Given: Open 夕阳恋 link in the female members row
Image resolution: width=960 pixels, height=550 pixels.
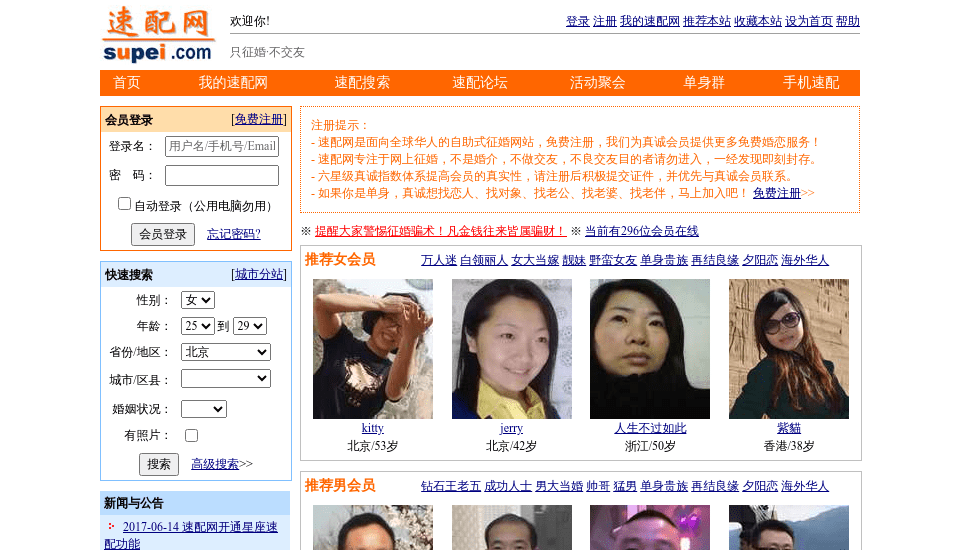Looking at the screenshot, I should [x=760, y=260].
